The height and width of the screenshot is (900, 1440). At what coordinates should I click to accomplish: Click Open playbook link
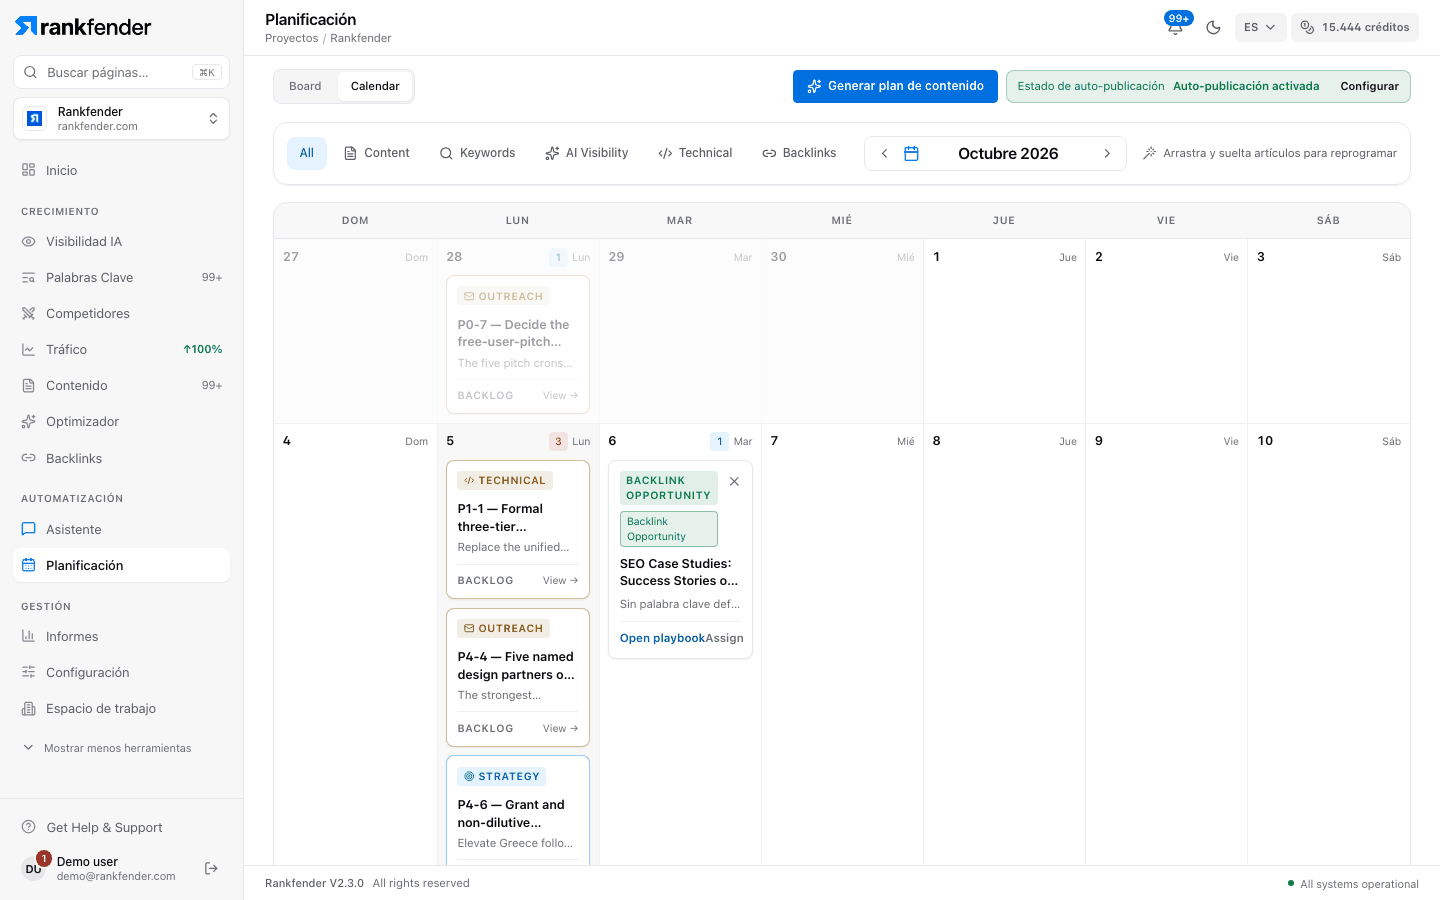(x=662, y=638)
